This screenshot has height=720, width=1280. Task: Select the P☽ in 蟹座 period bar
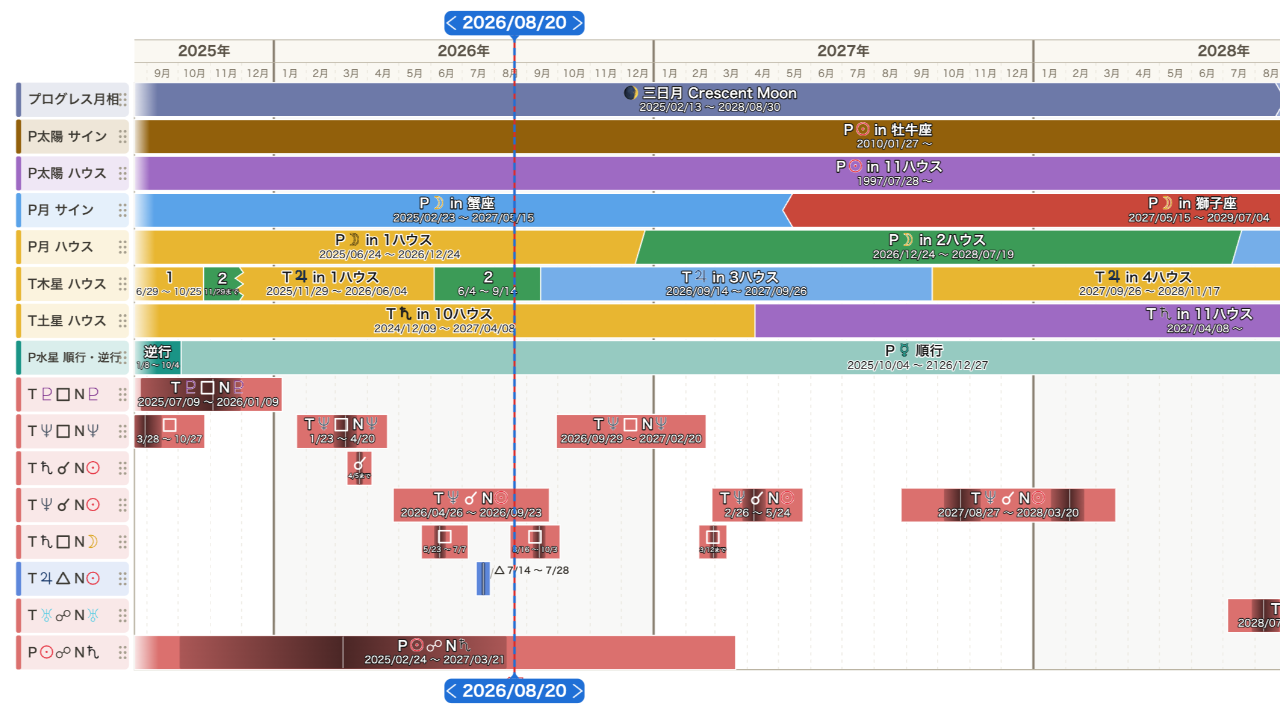click(x=462, y=210)
